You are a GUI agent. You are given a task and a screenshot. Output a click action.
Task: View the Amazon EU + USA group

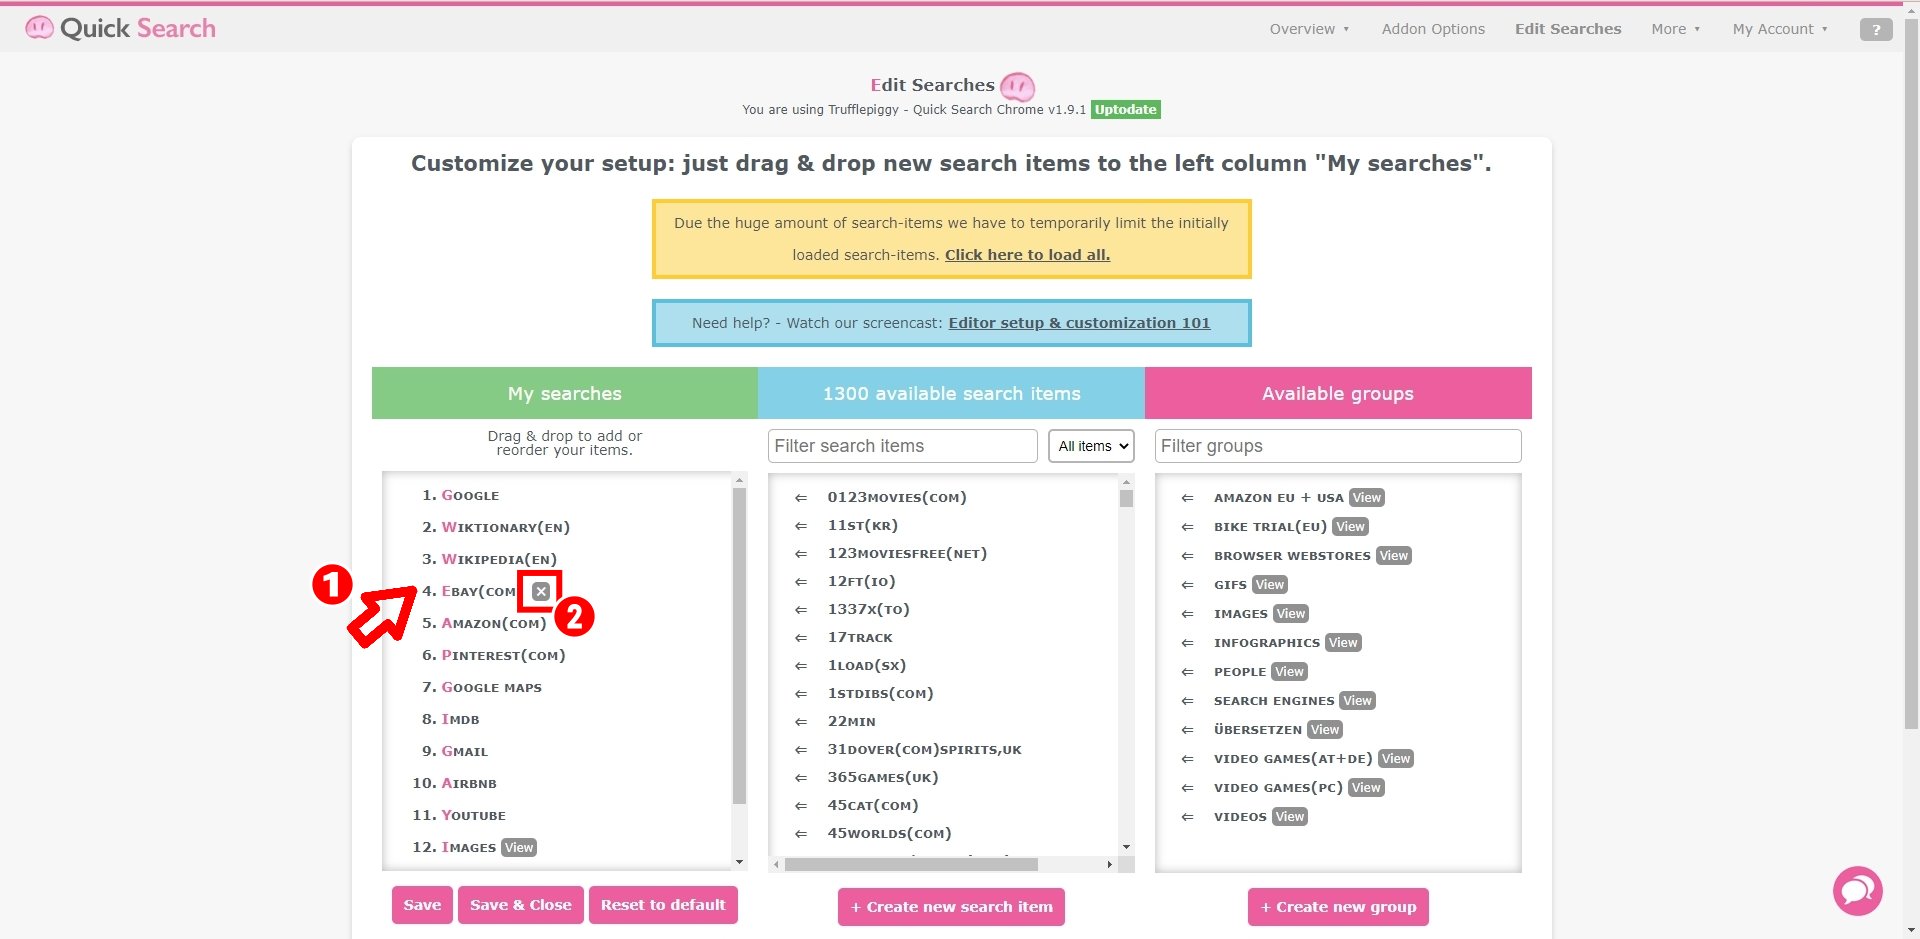click(1366, 497)
